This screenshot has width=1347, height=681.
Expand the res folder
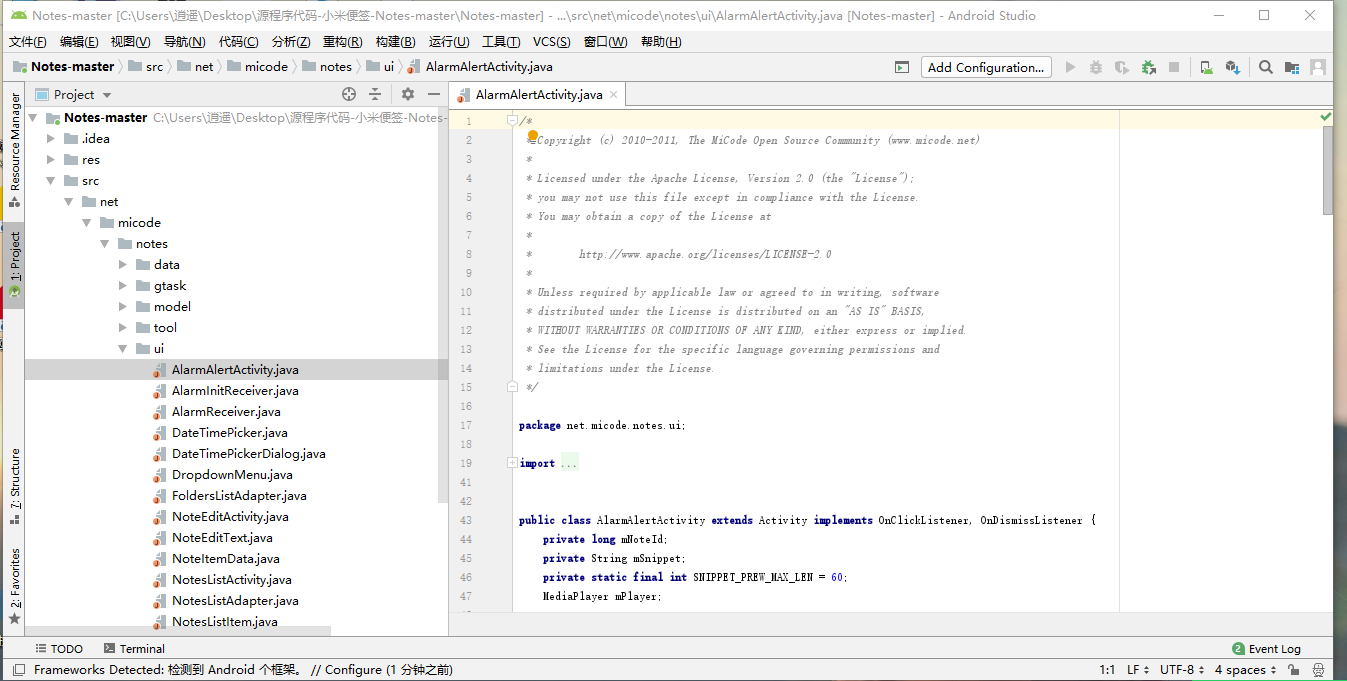click(x=51, y=159)
